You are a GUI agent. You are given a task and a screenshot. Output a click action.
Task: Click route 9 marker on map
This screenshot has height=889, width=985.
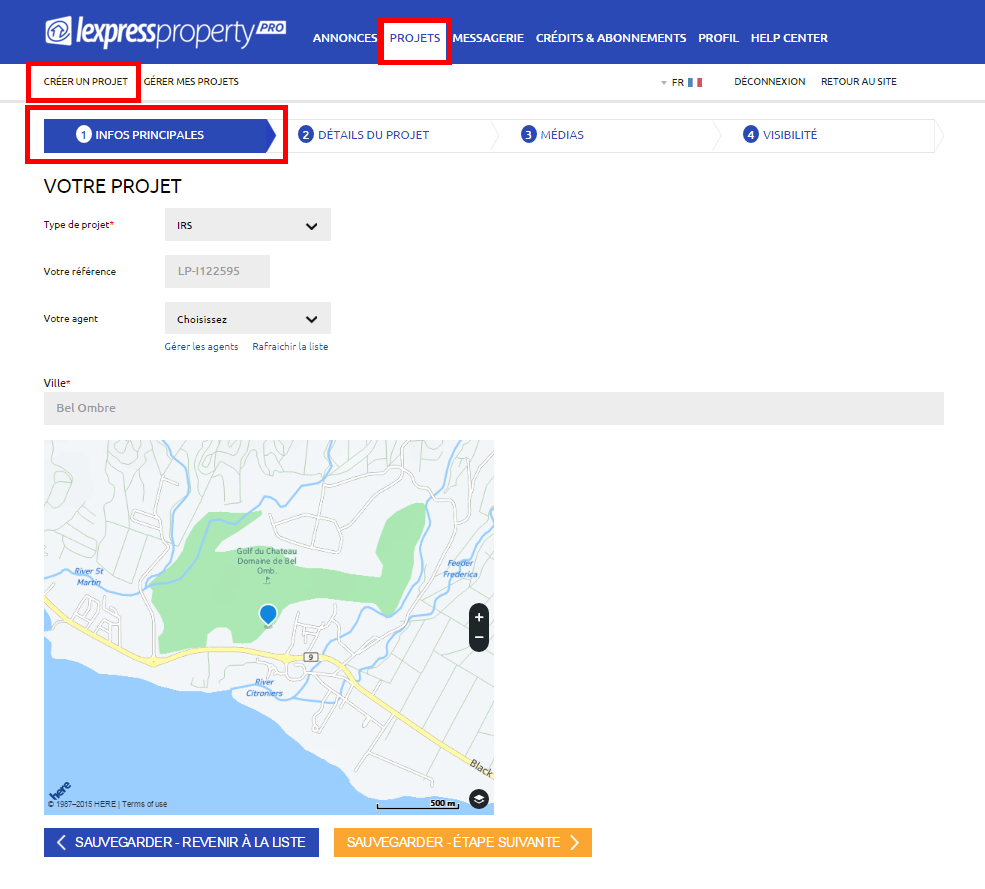point(311,657)
